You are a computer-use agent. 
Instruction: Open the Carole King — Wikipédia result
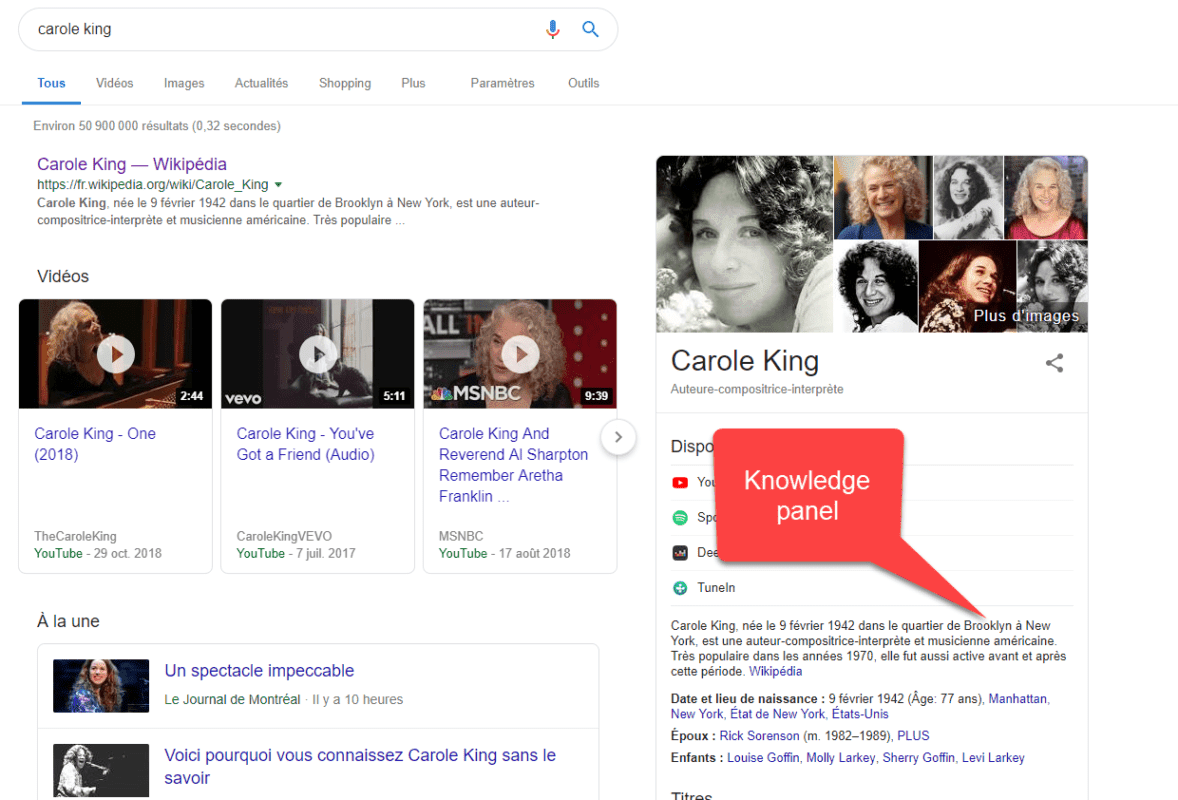click(x=131, y=165)
